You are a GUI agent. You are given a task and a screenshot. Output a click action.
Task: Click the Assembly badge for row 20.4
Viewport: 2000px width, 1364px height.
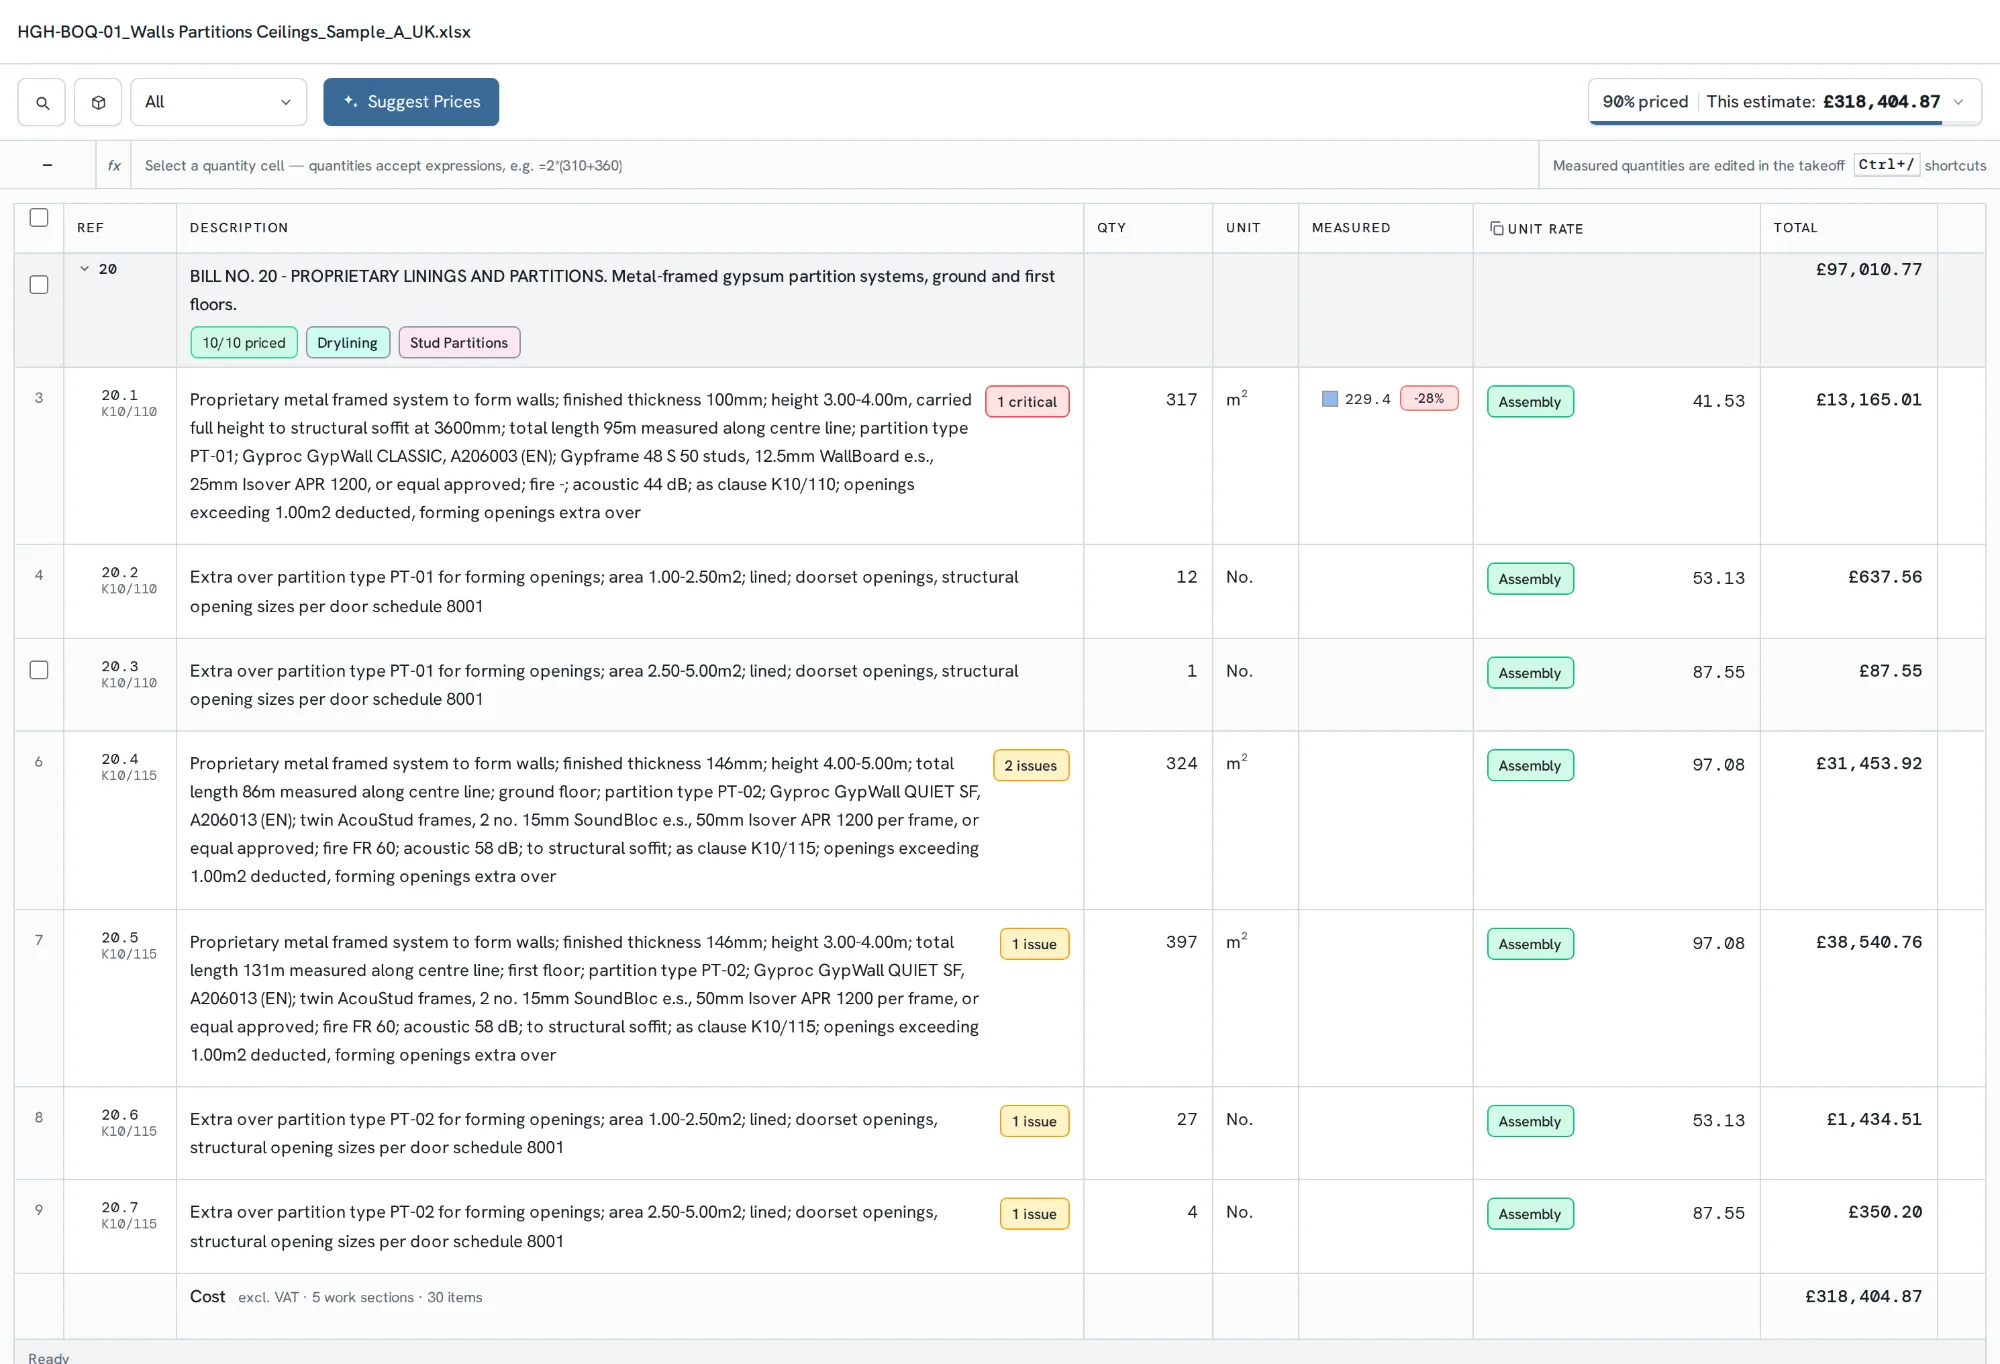click(1530, 766)
